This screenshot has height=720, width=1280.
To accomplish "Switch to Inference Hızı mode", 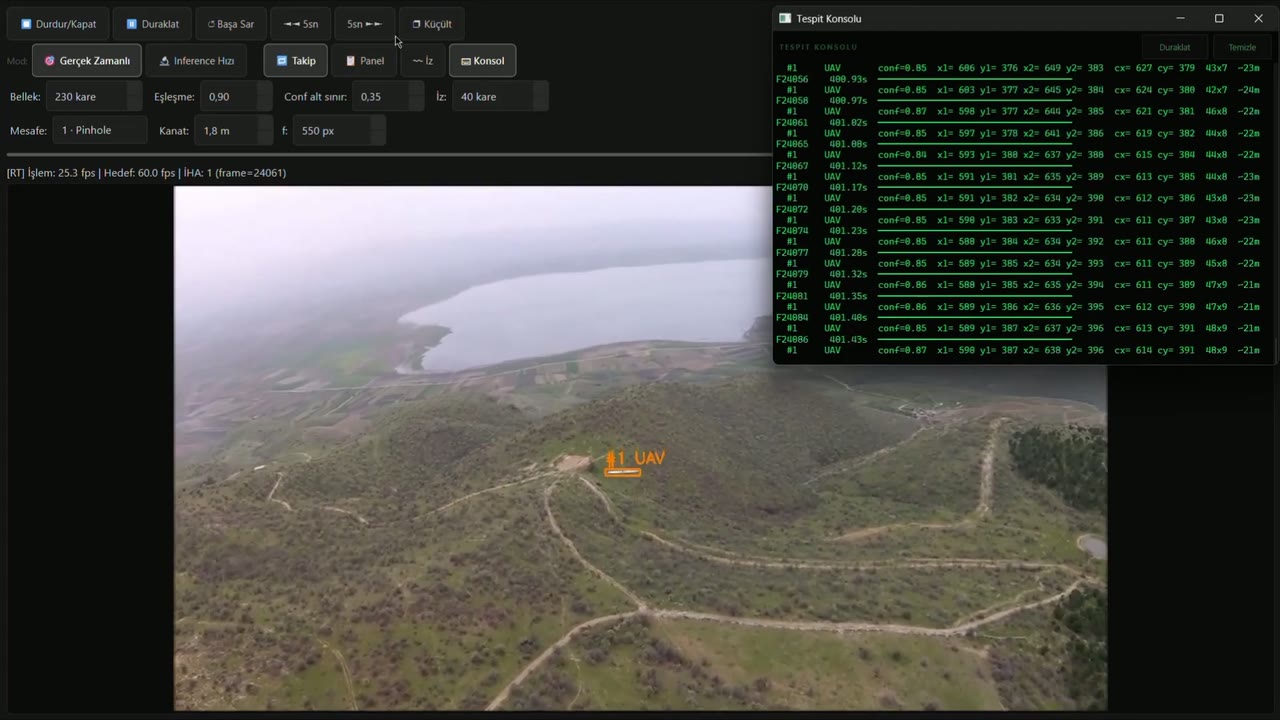I will pos(196,61).
